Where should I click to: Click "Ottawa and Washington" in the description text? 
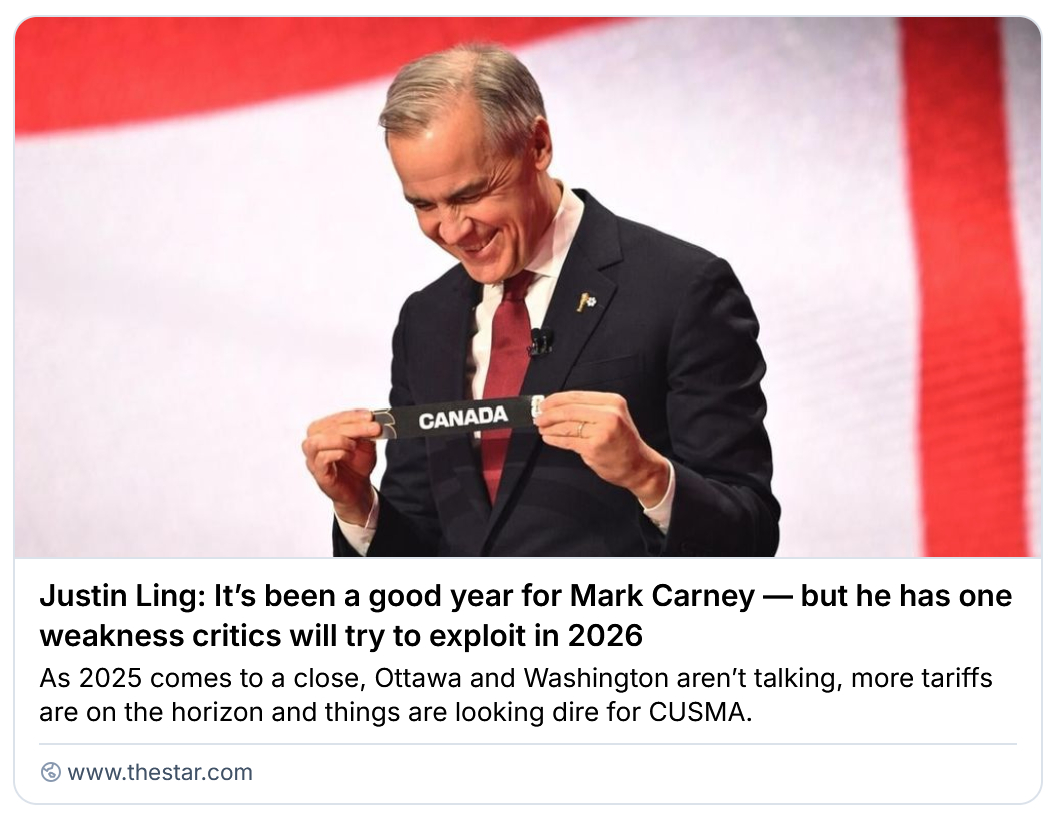pyautogui.click(x=500, y=678)
